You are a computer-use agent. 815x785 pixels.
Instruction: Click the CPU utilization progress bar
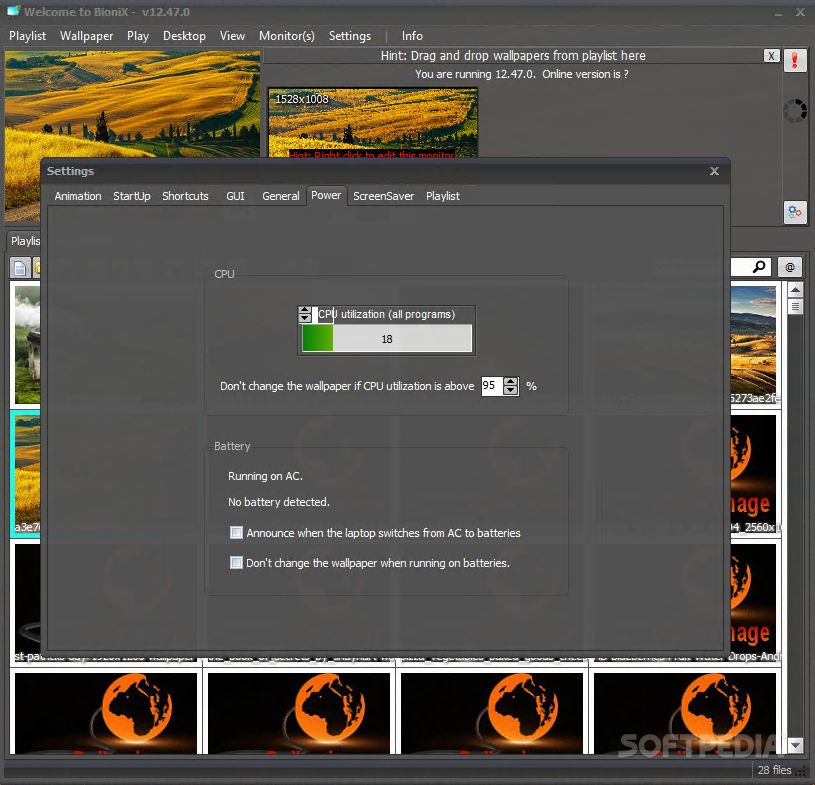point(387,338)
